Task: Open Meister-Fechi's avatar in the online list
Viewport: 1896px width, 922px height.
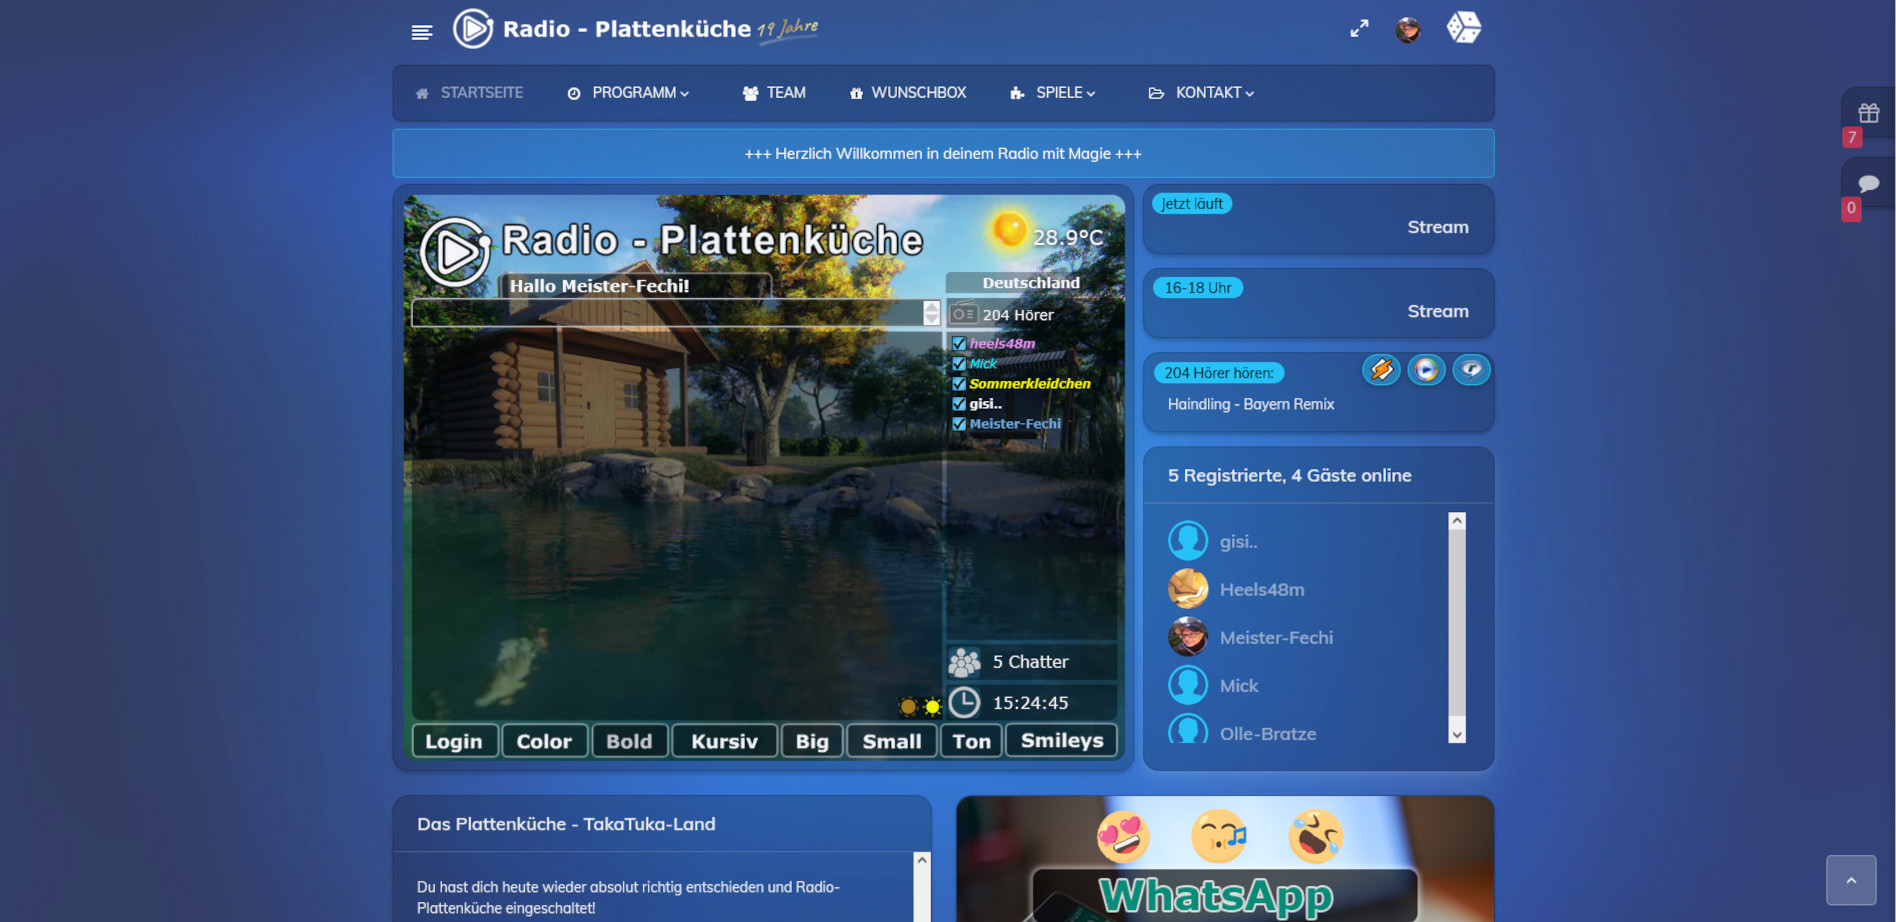Action: (1188, 637)
